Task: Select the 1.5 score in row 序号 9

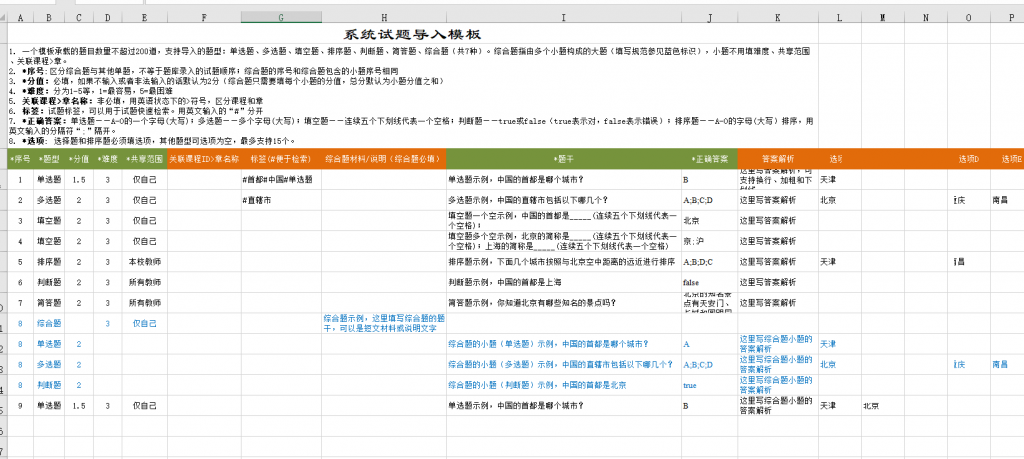Action: [x=79, y=405]
